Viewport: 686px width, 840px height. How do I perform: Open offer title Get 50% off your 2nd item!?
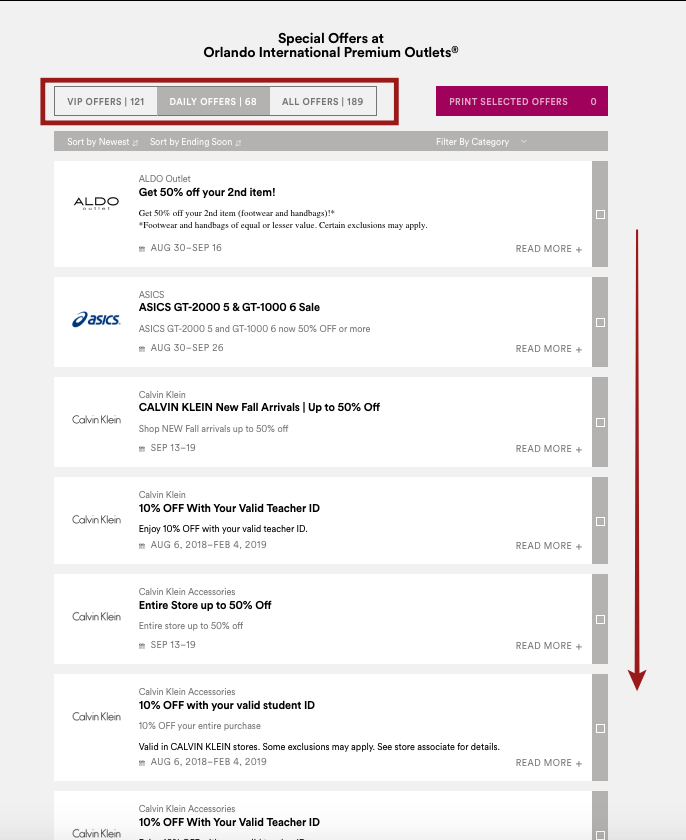pyautogui.click(x=207, y=192)
